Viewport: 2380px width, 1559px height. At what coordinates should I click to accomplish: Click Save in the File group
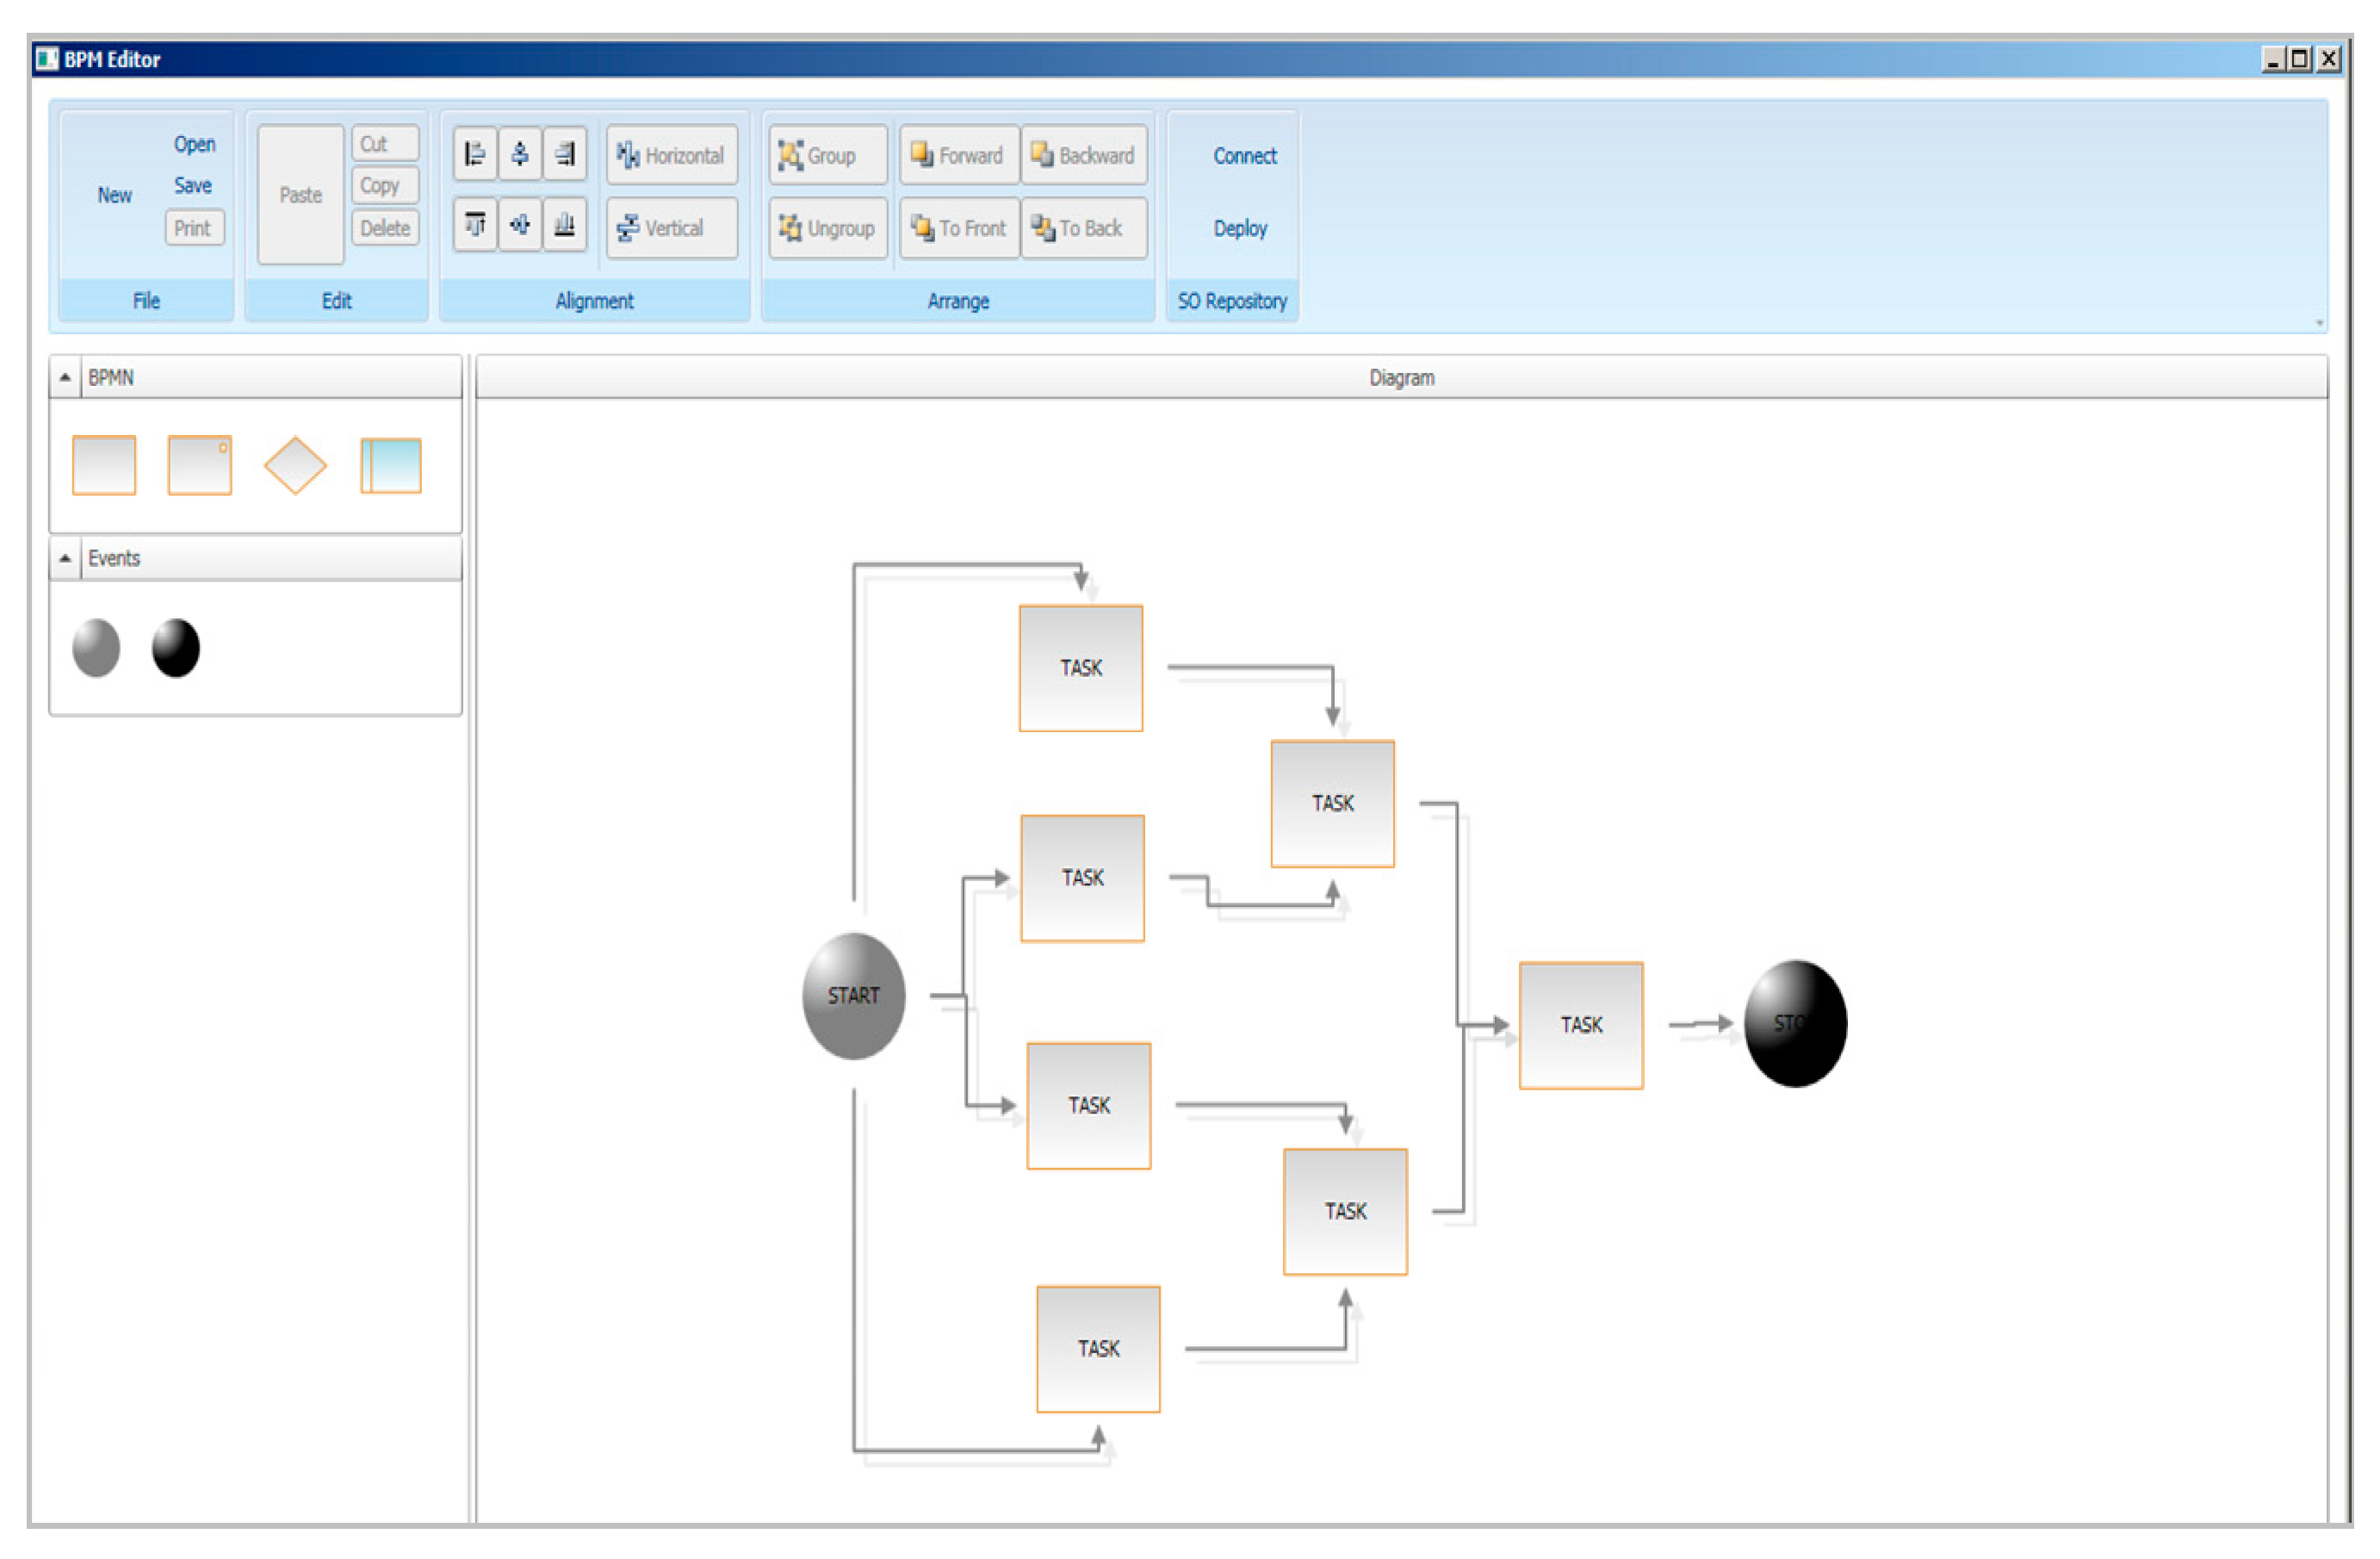point(193,186)
